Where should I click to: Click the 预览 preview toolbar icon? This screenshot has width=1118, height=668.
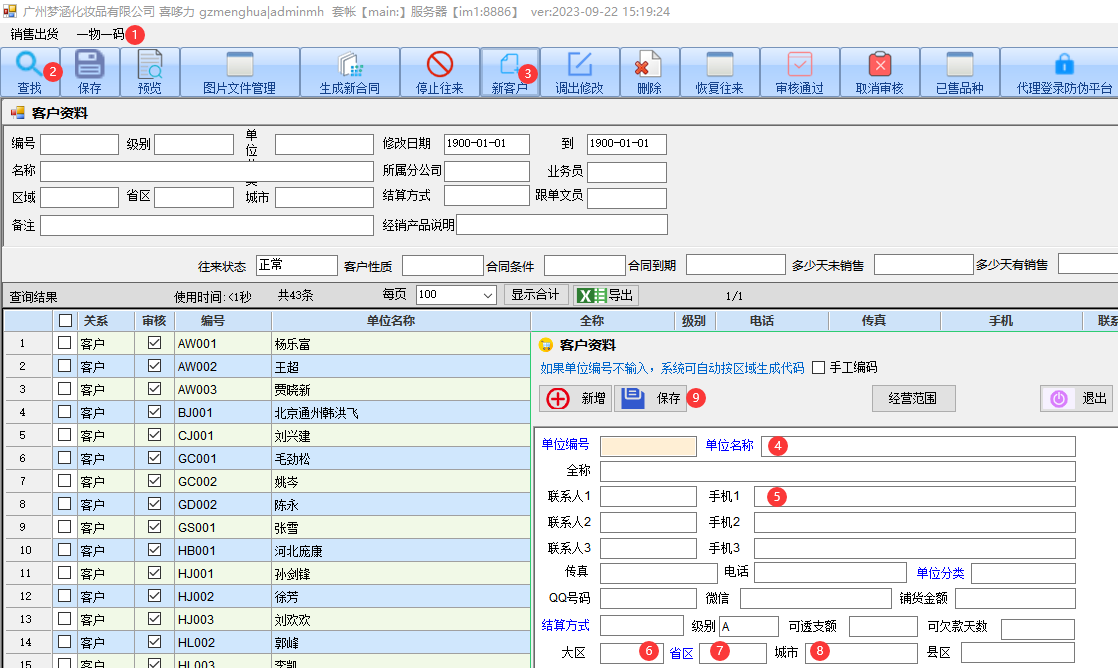point(149,66)
